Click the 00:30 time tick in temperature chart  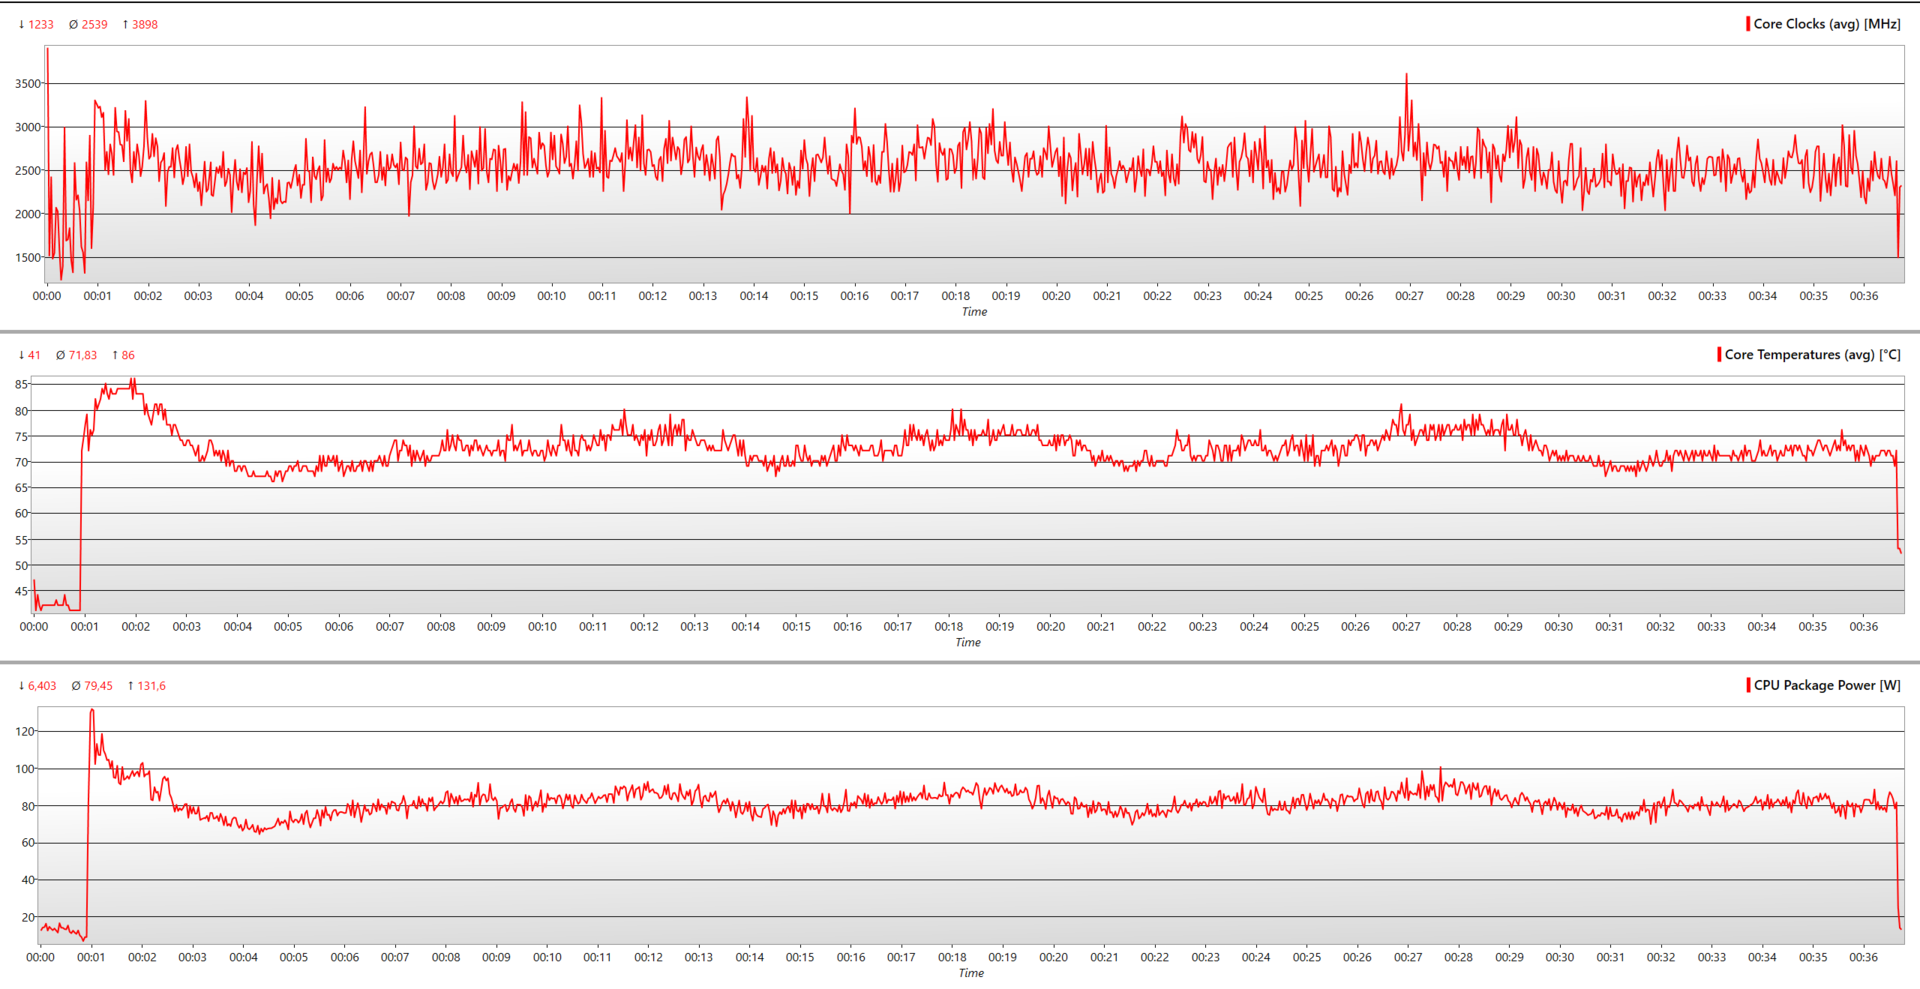pos(1559,627)
